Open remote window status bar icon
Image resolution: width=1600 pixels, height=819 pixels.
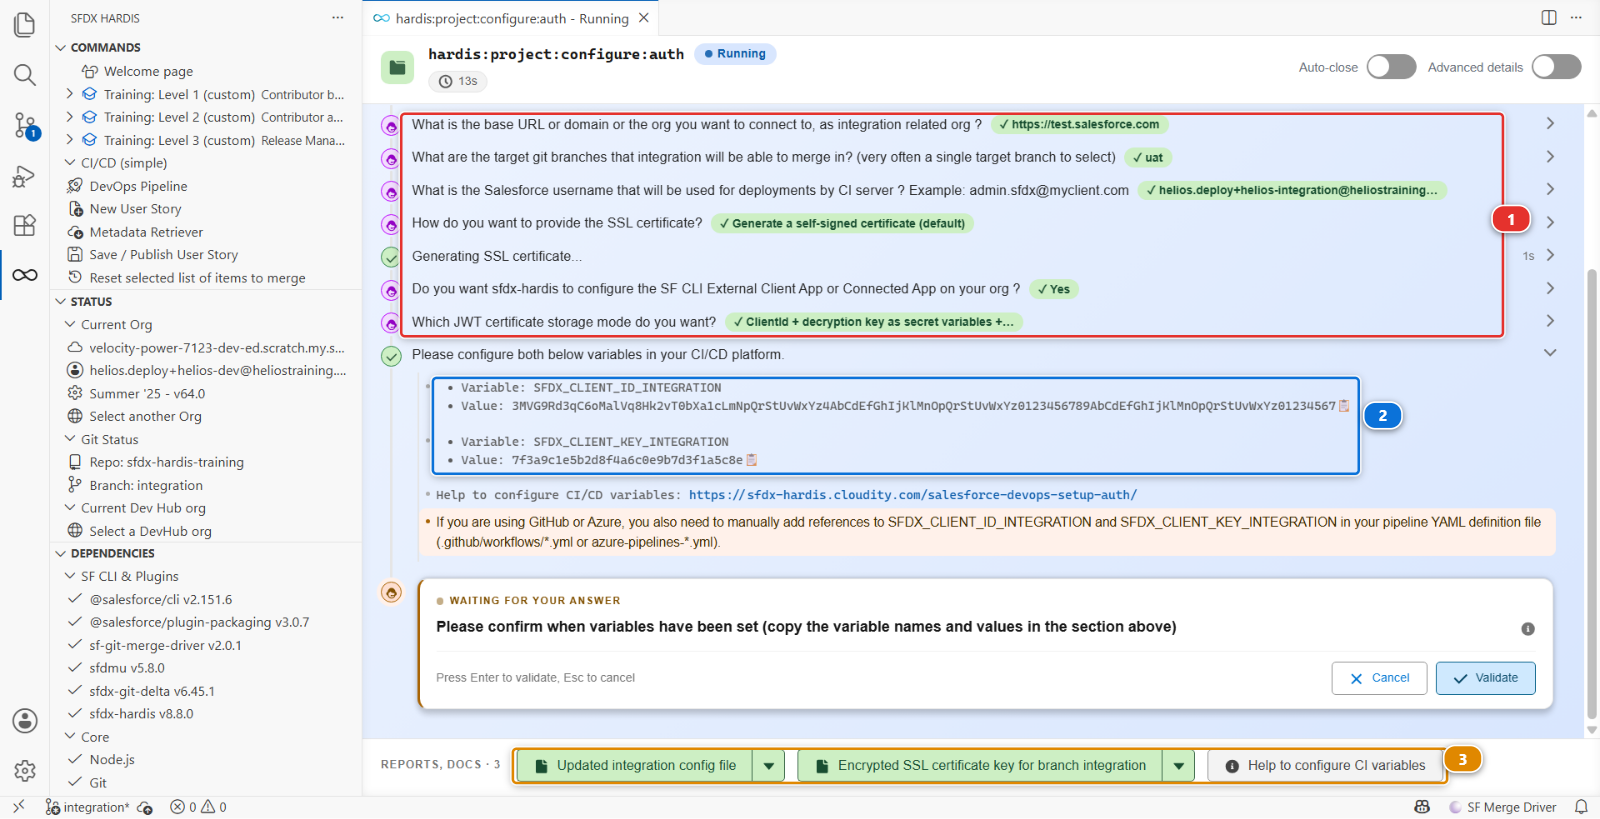pos(18,807)
